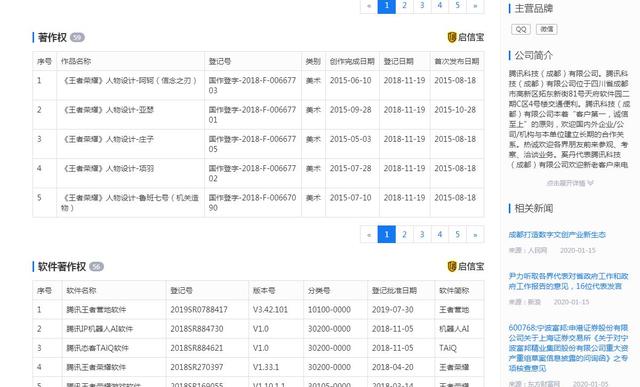640x387 pixels.
Task: Click the 主营品牌 sidebar heading
Action: click(533, 9)
